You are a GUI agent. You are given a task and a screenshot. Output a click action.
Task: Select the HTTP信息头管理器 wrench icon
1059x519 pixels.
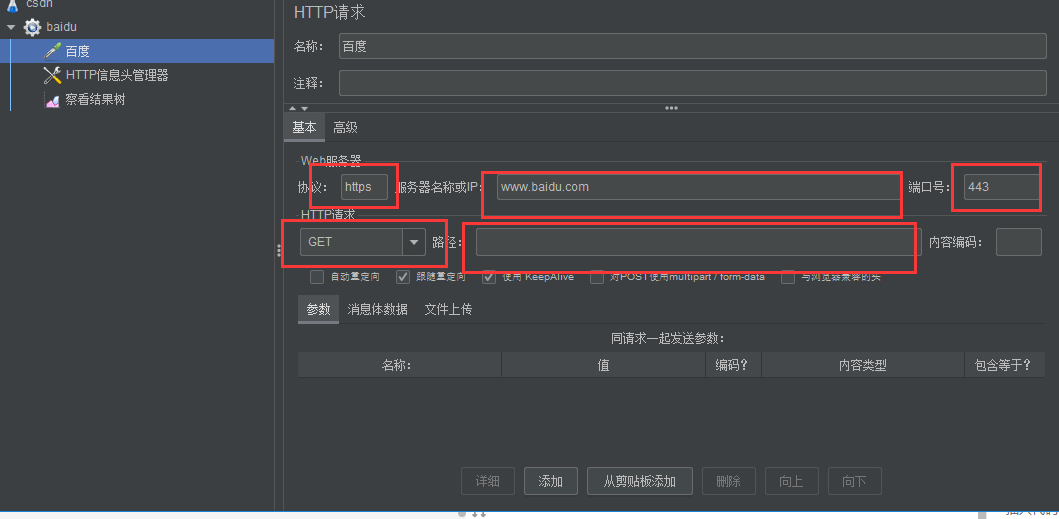point(52,75)
